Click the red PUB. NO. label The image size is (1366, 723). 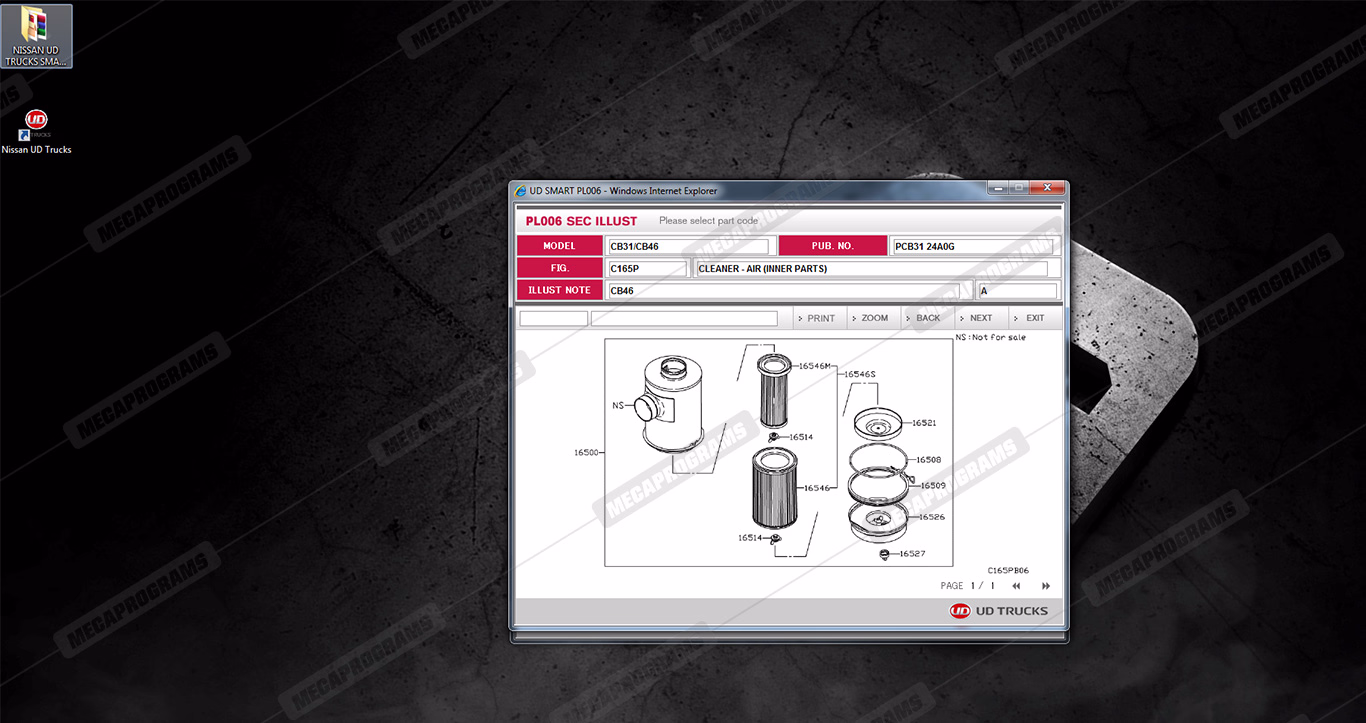tap(833, 246)
